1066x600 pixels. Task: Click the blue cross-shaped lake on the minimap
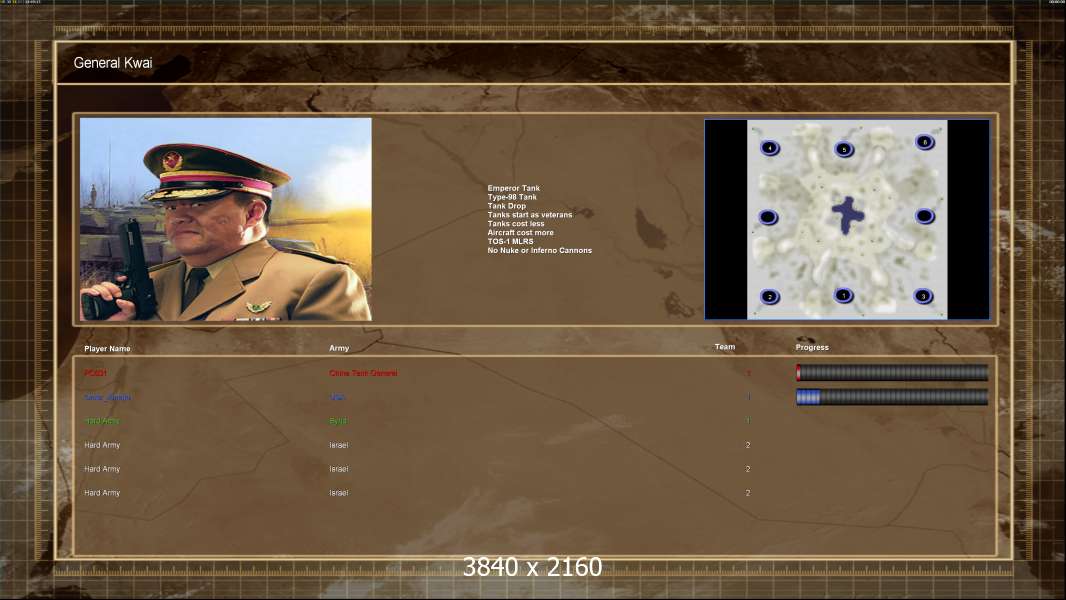pos(848,215)
